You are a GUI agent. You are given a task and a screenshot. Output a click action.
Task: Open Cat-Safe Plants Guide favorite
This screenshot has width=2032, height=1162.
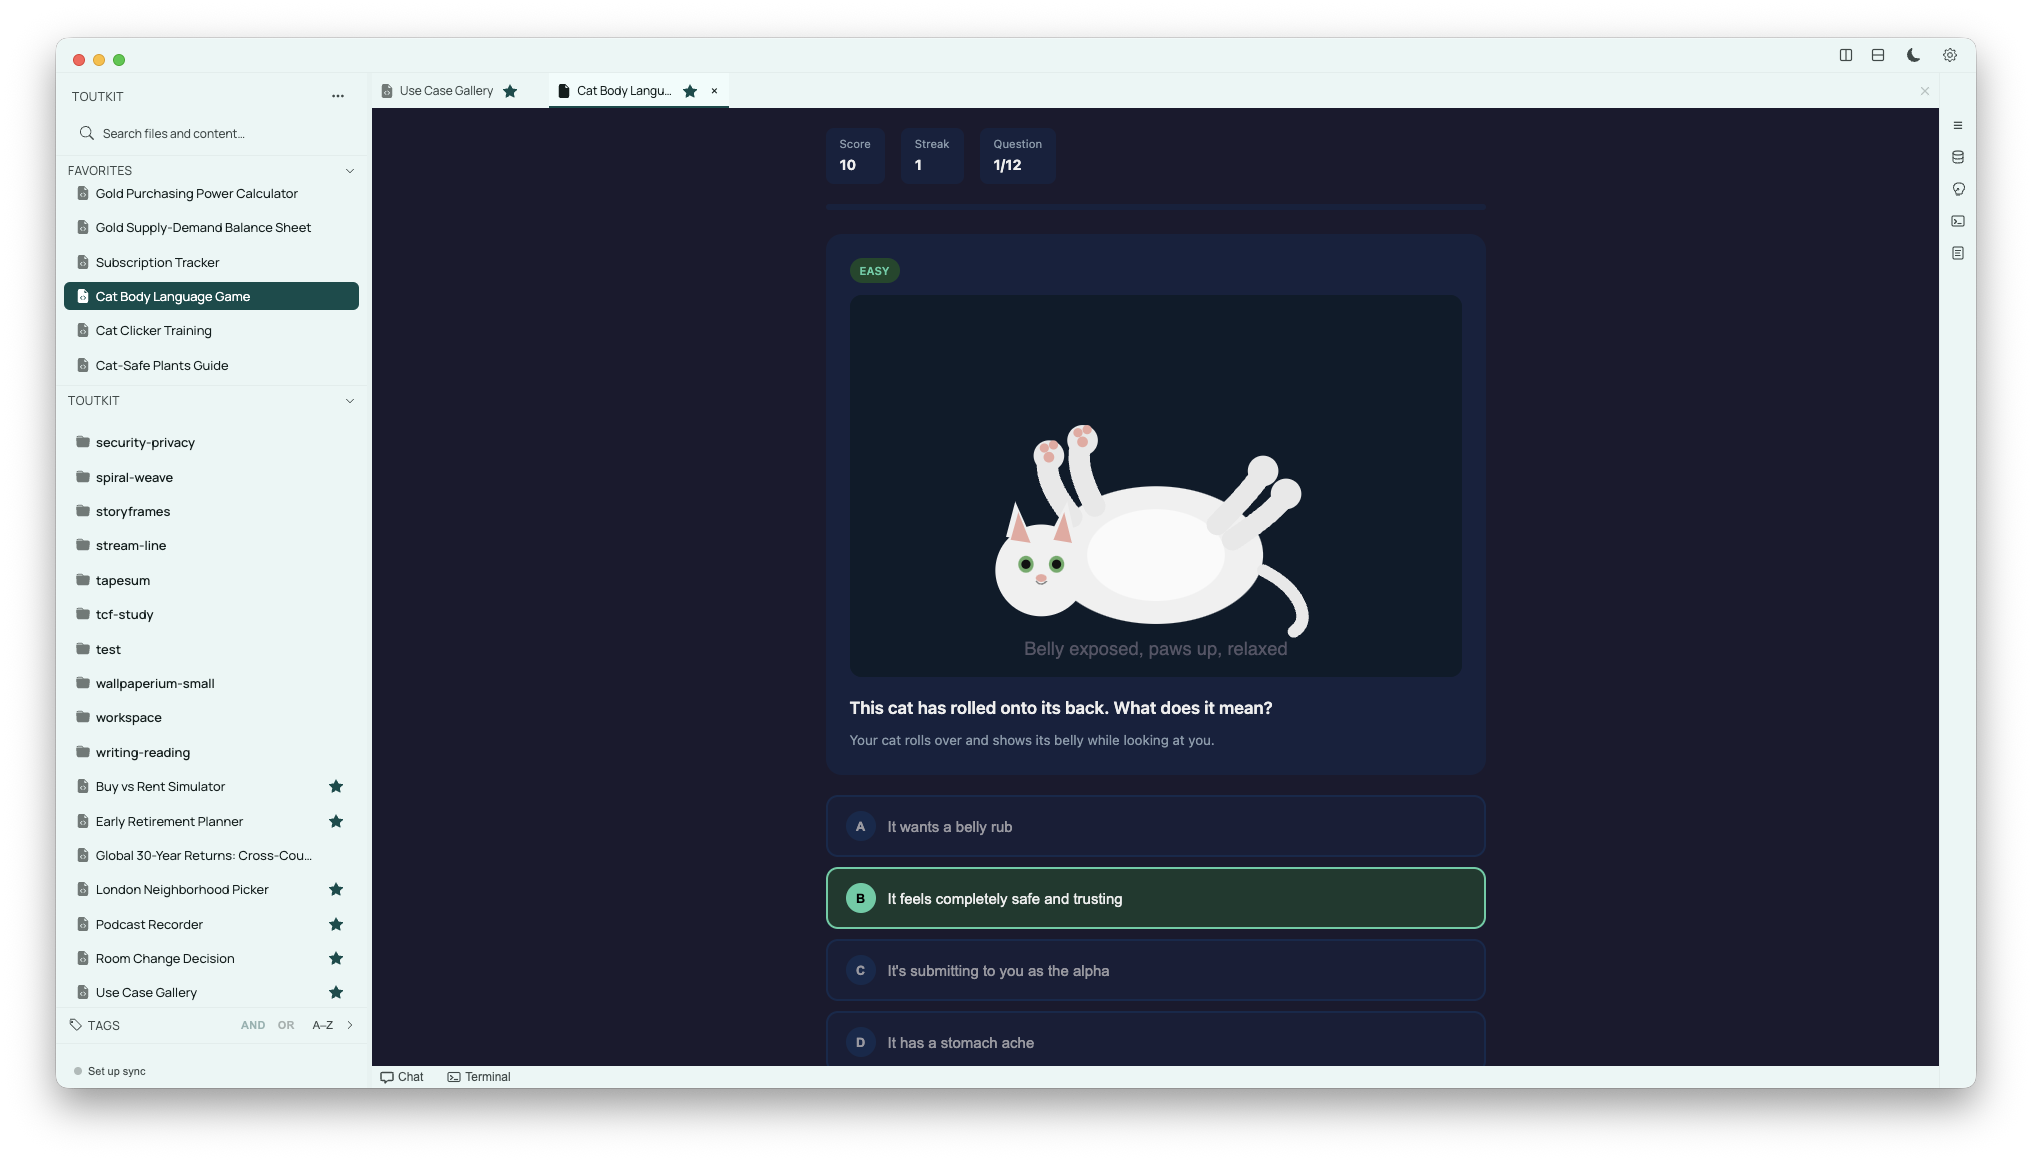coord(211,366)
